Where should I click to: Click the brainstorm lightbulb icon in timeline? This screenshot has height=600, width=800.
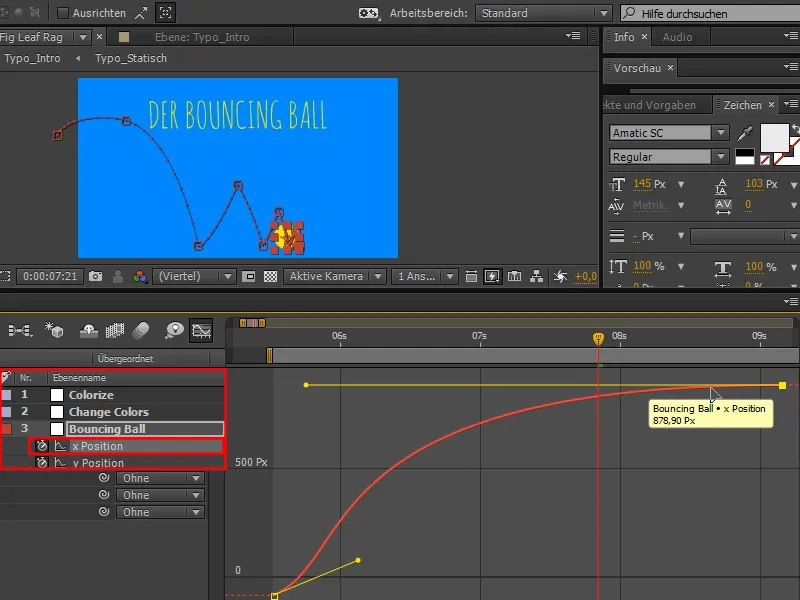point(174,331)
